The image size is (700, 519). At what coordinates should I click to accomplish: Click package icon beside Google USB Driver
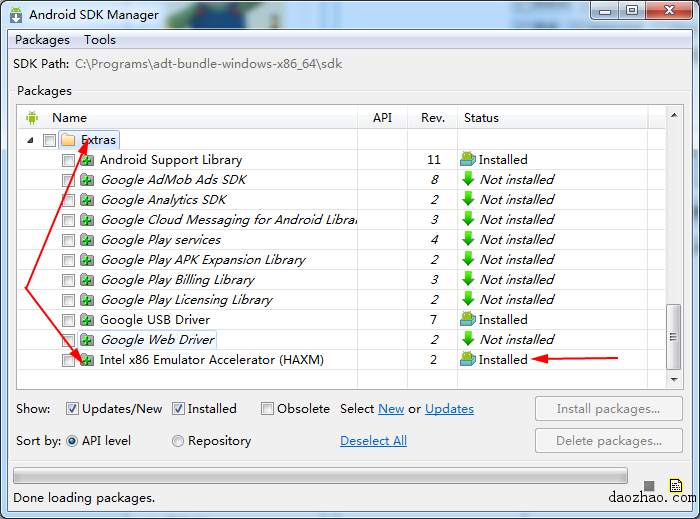coord(87,320)
